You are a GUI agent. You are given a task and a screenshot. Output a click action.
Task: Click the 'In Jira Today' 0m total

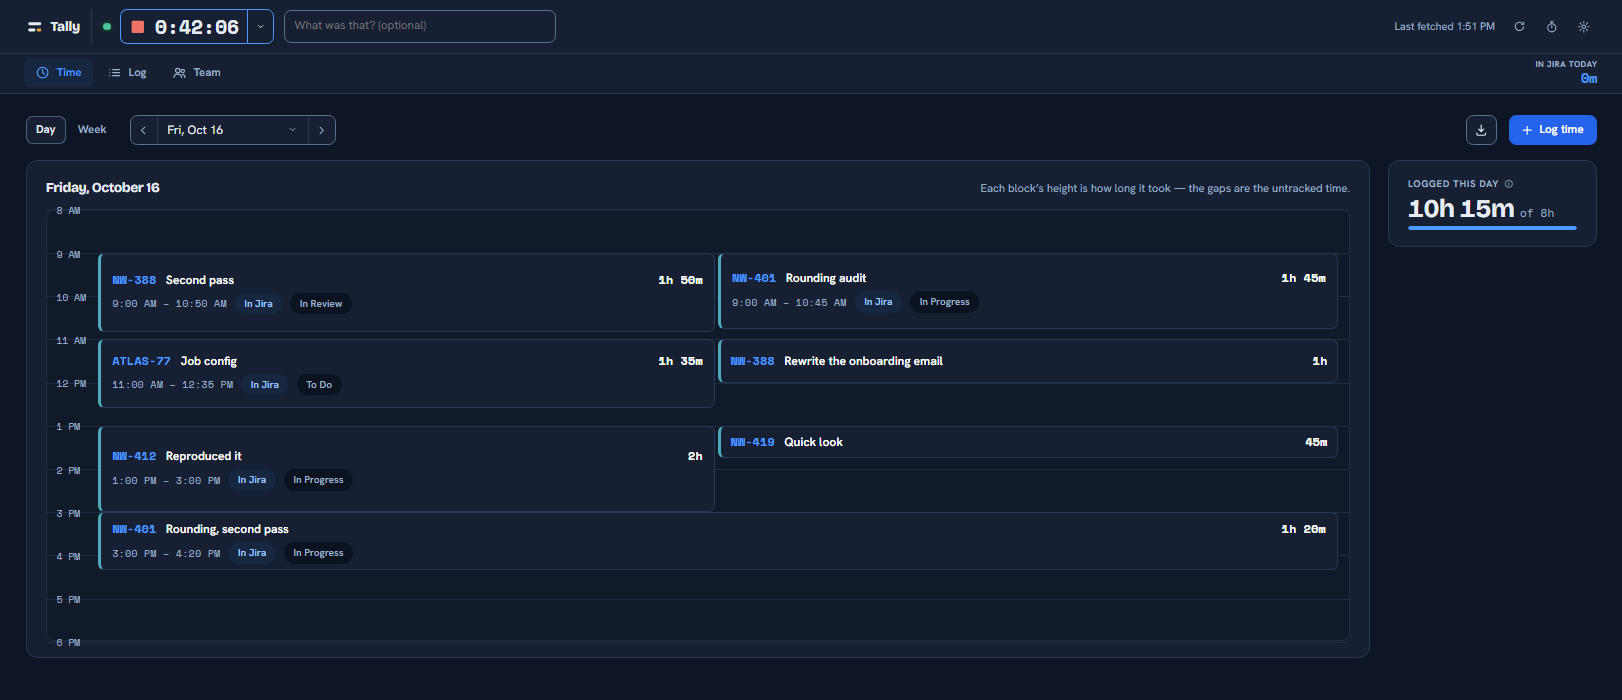point(1589,79)
